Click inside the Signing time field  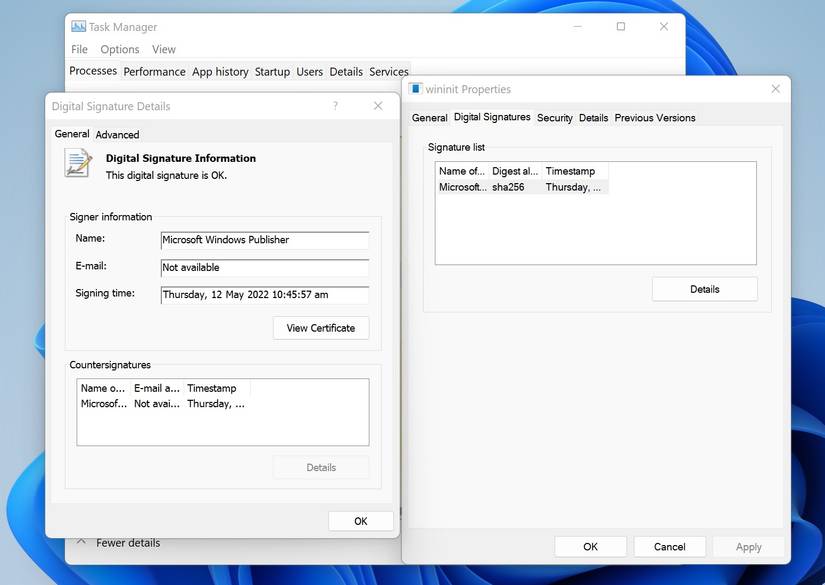(x=264, y=294)
